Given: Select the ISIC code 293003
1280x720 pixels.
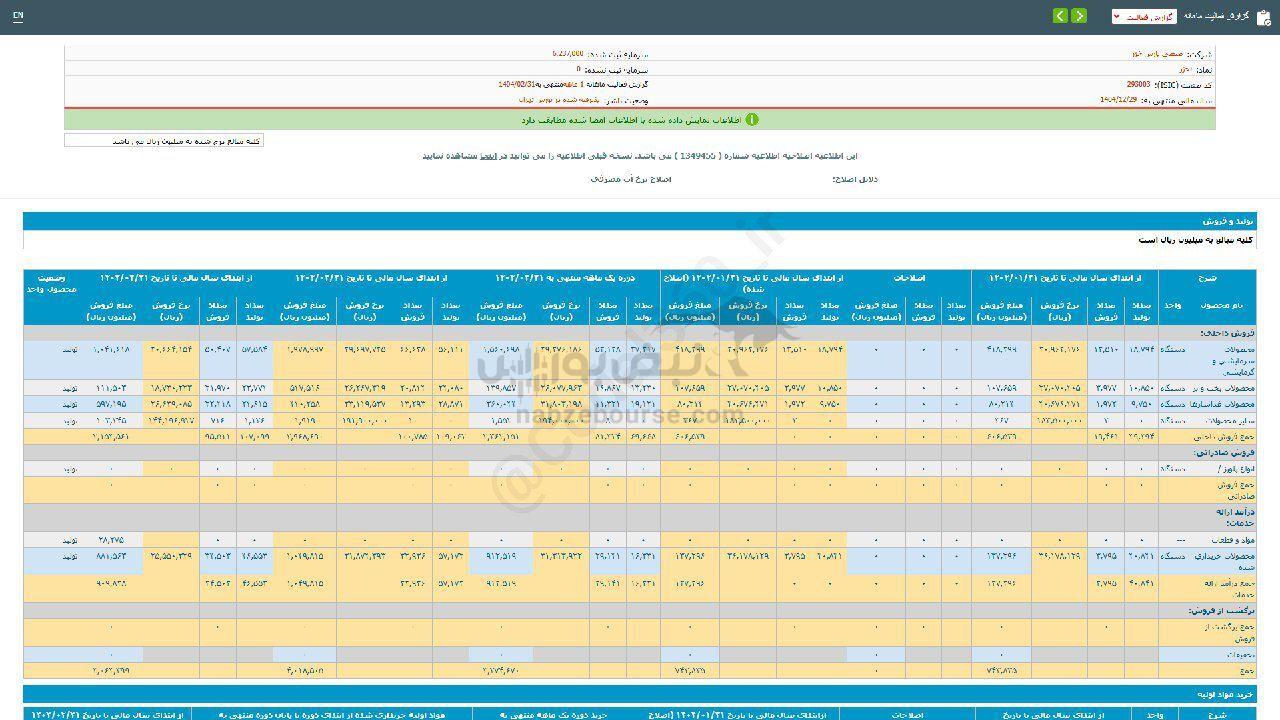Looking at the screenshot, I should (1138, 85).
